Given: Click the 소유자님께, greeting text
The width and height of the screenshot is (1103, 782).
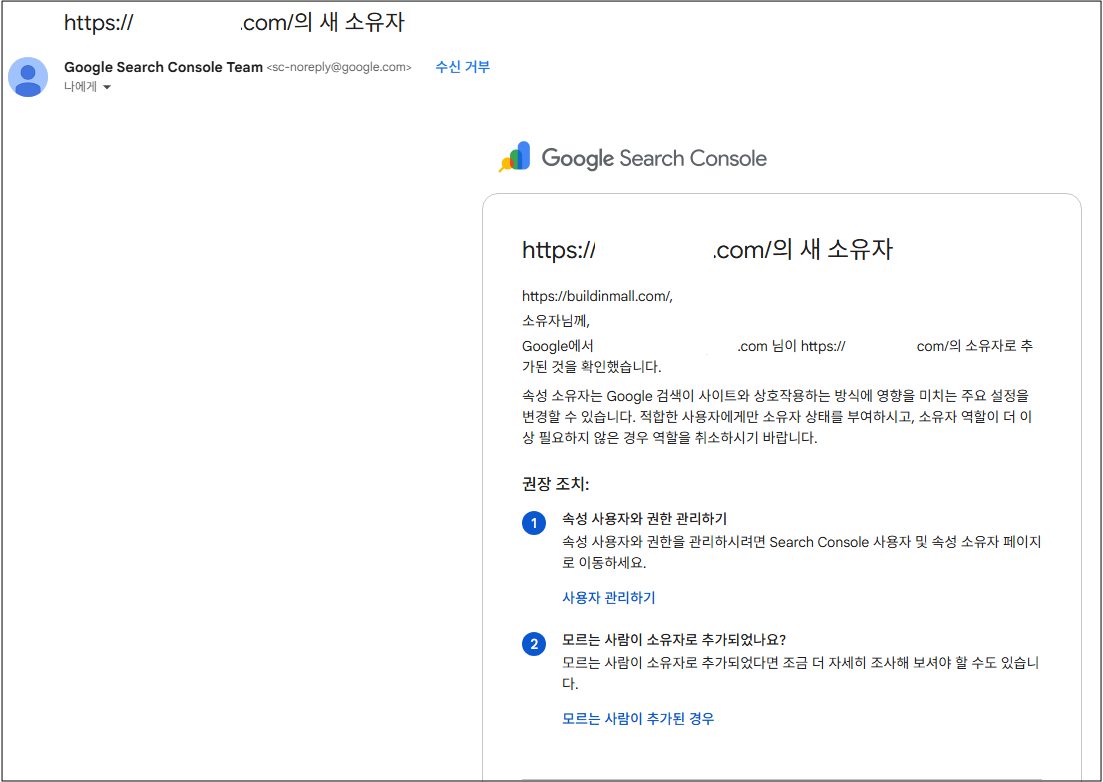Looking at the screenshot, I should (556, 321).
